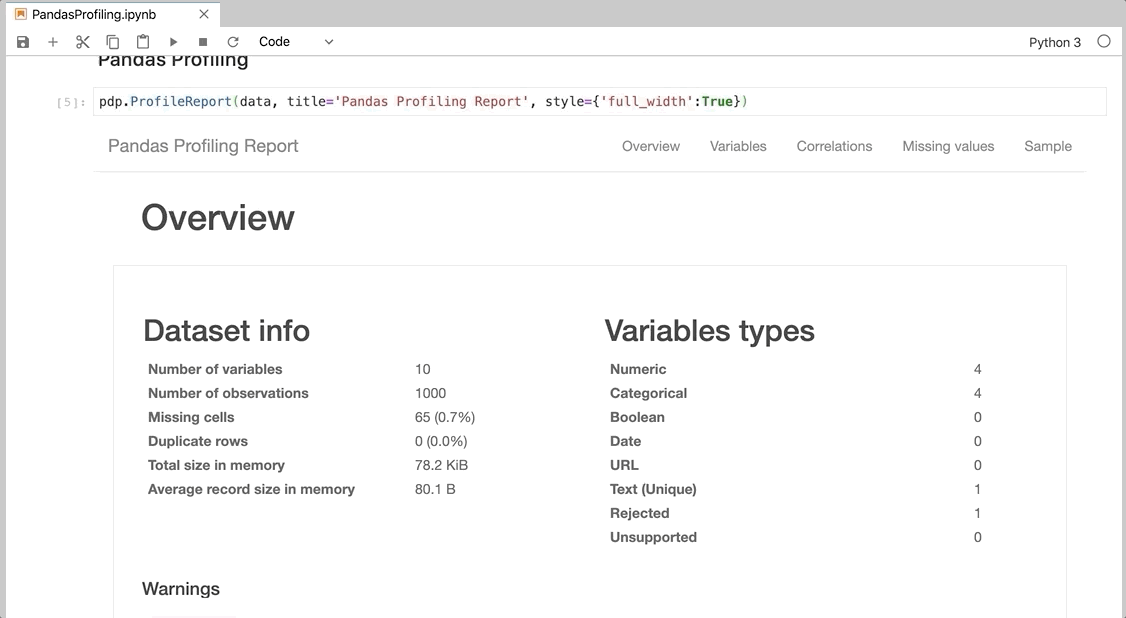This screenshot has width=1126, height=618.
Task: Jump to Missing values section
Action: (x=948, y=146)
